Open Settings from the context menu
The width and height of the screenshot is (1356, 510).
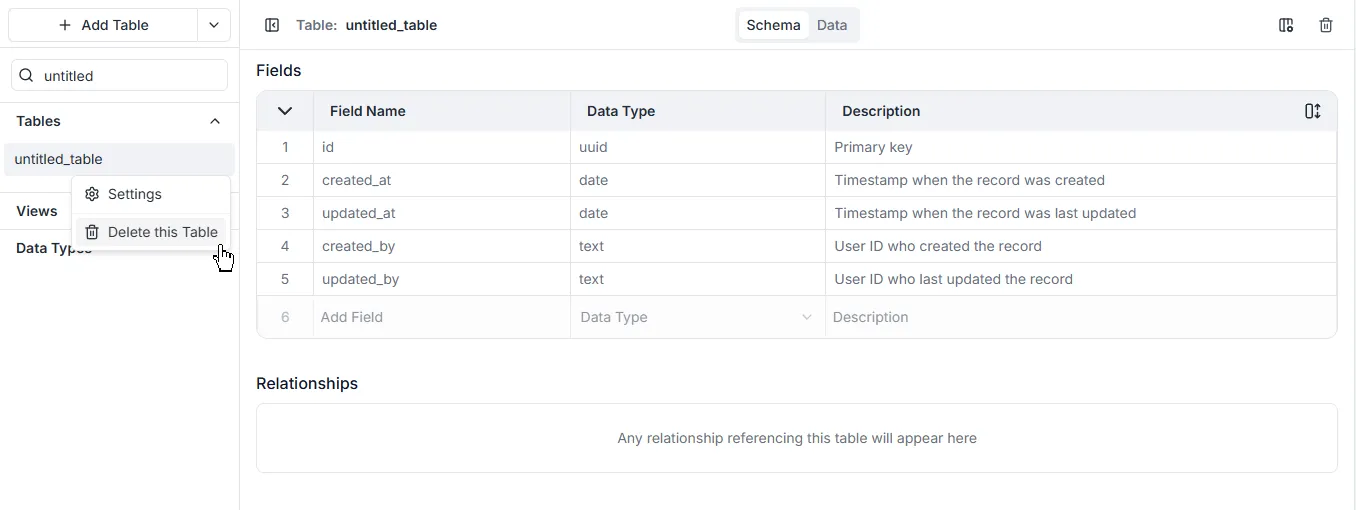(135, 194)
